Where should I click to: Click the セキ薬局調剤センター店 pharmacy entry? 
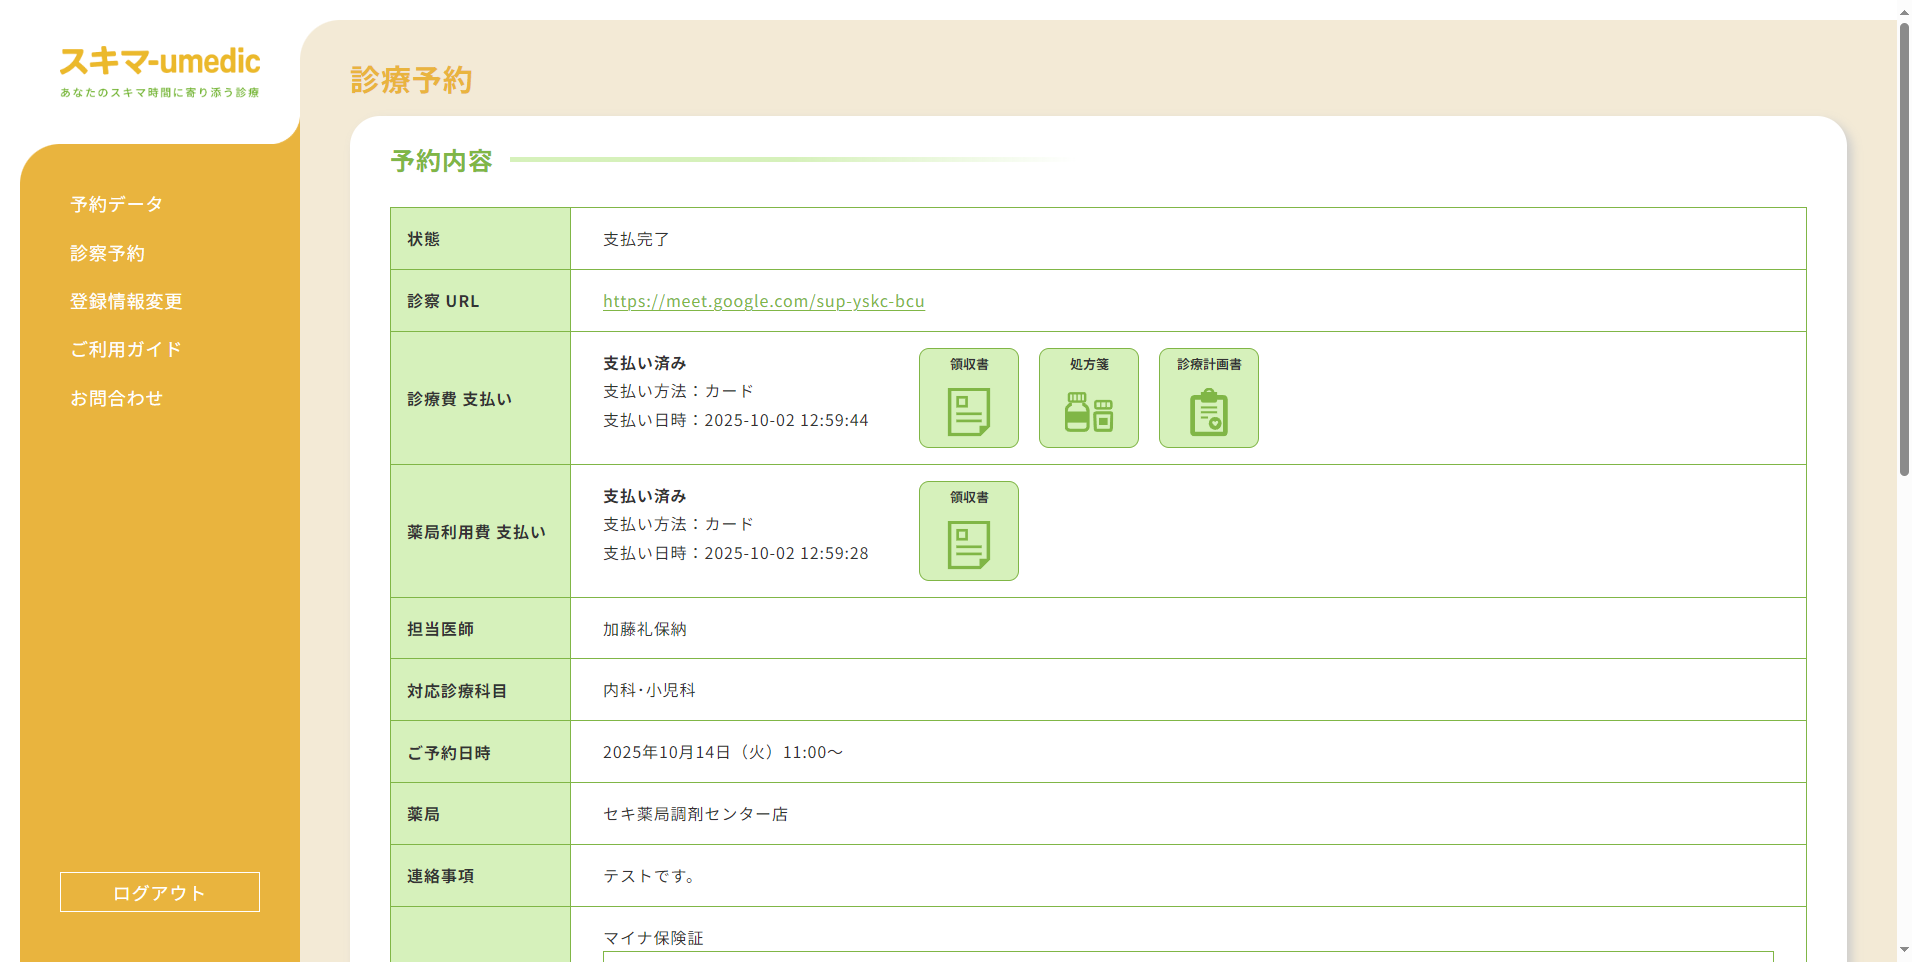click(695, 813)
